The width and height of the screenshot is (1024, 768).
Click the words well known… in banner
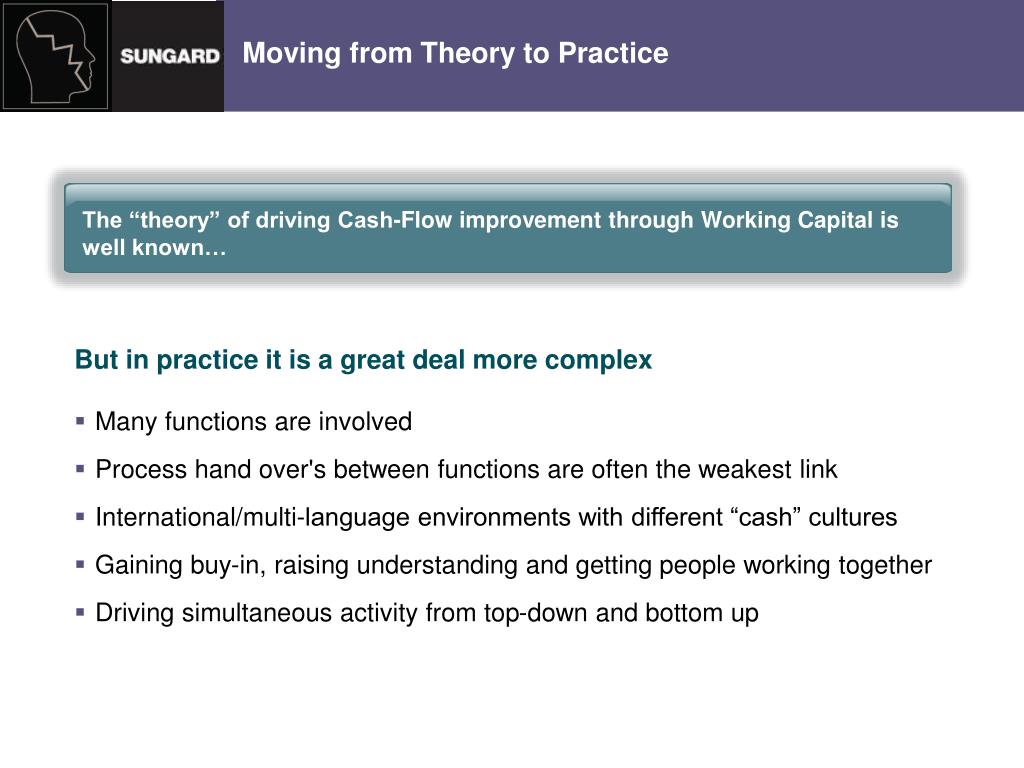click(154, 248)
